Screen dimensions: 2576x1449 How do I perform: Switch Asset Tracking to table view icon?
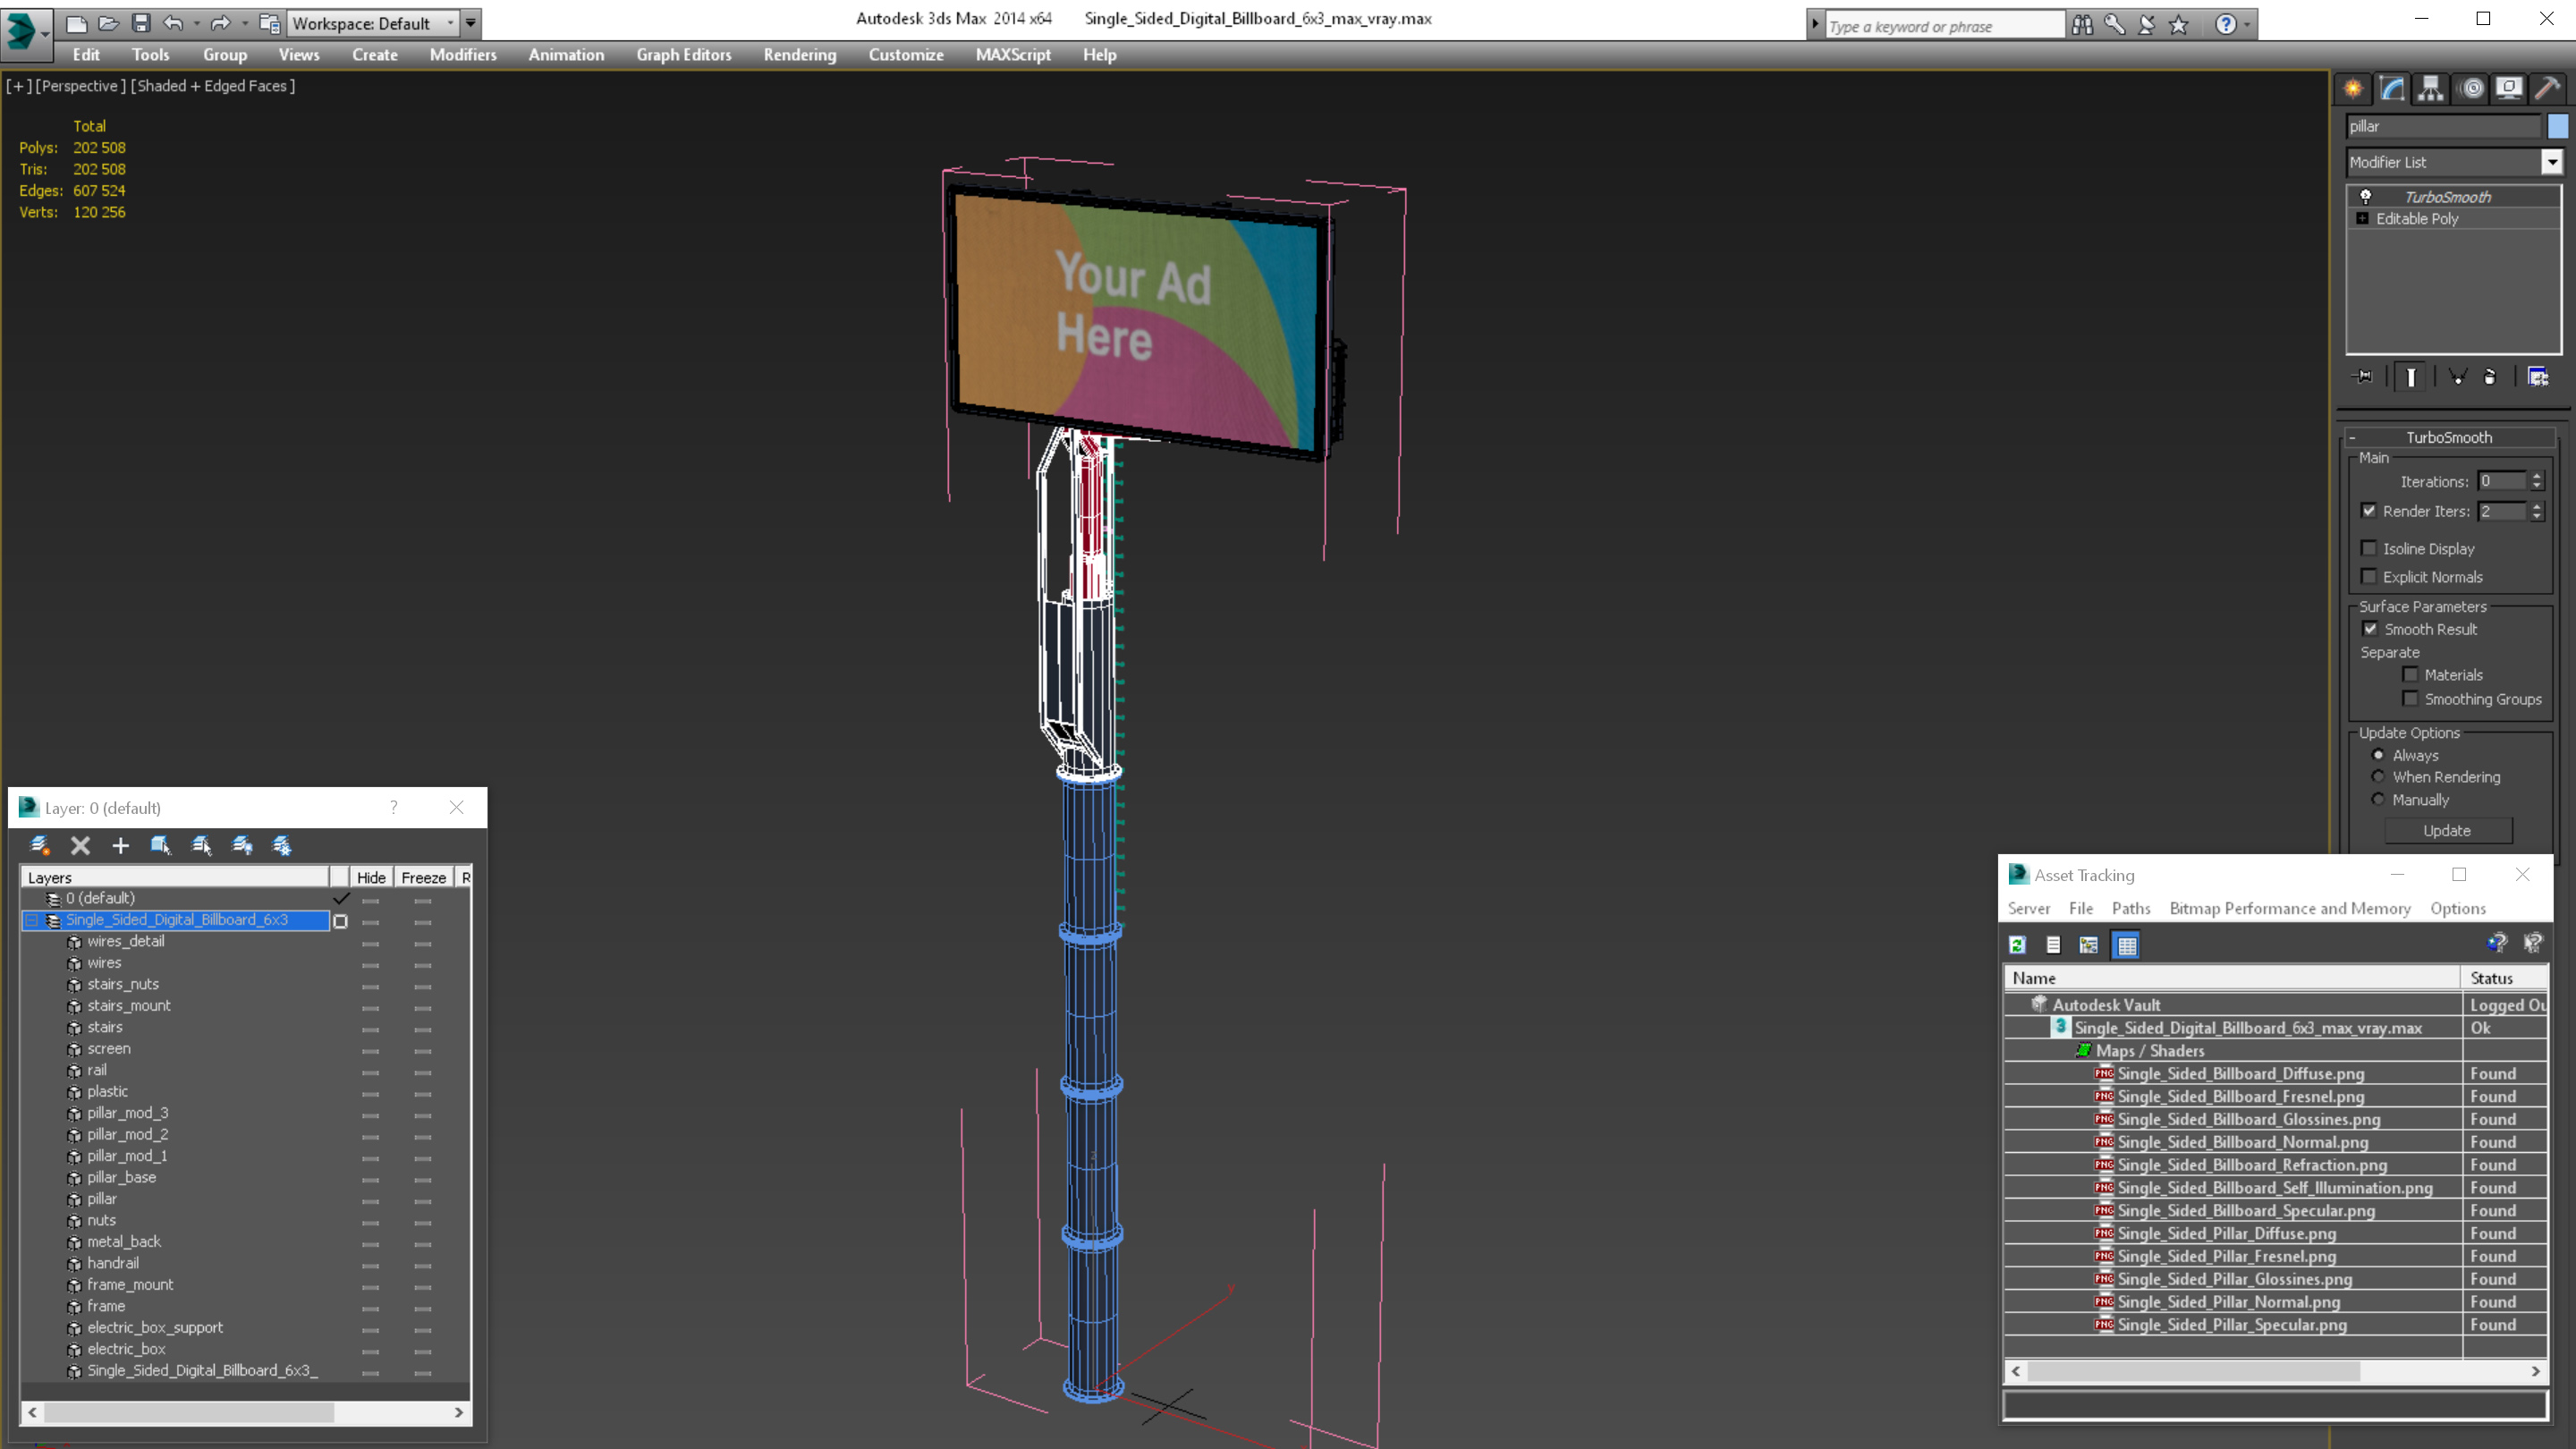coord(2127,945)
